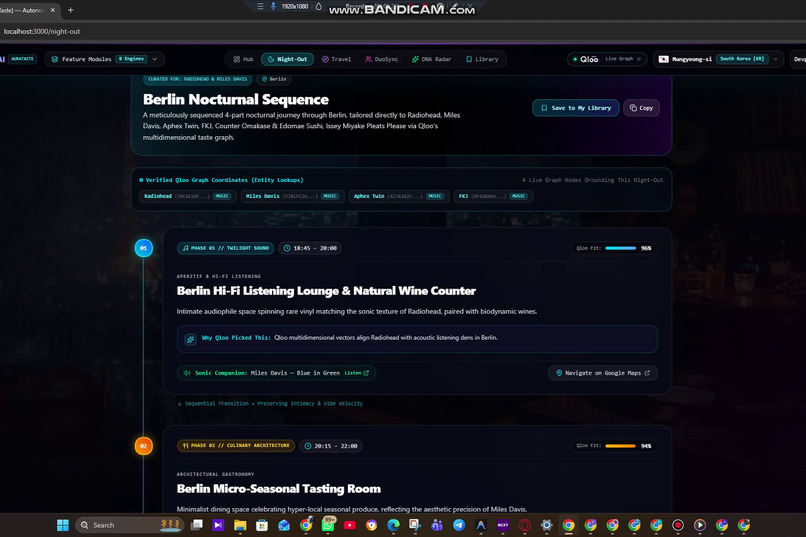Click the Curated For Radiohead & Miles Davis badge
The image size is (806, 537).
197,79
